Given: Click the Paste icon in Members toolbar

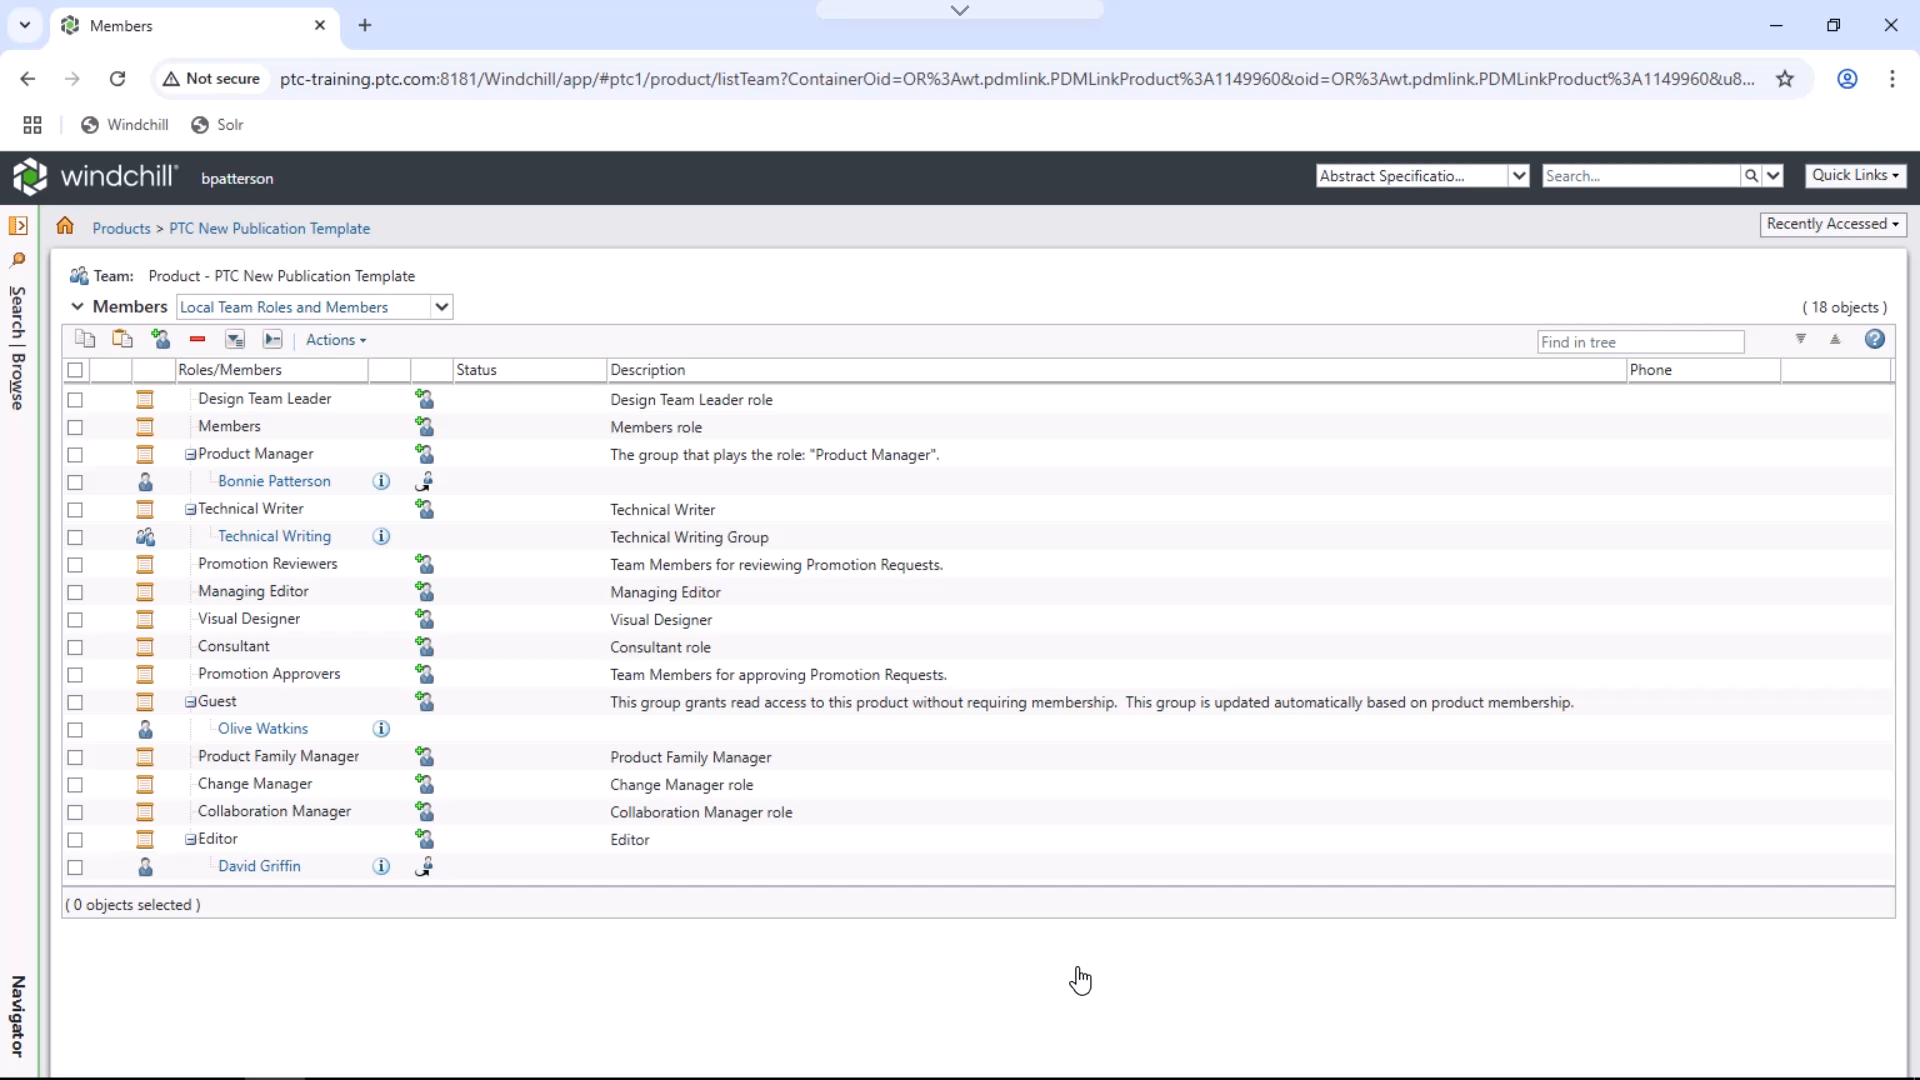Looking at the screenshot, I should point(122,339).
